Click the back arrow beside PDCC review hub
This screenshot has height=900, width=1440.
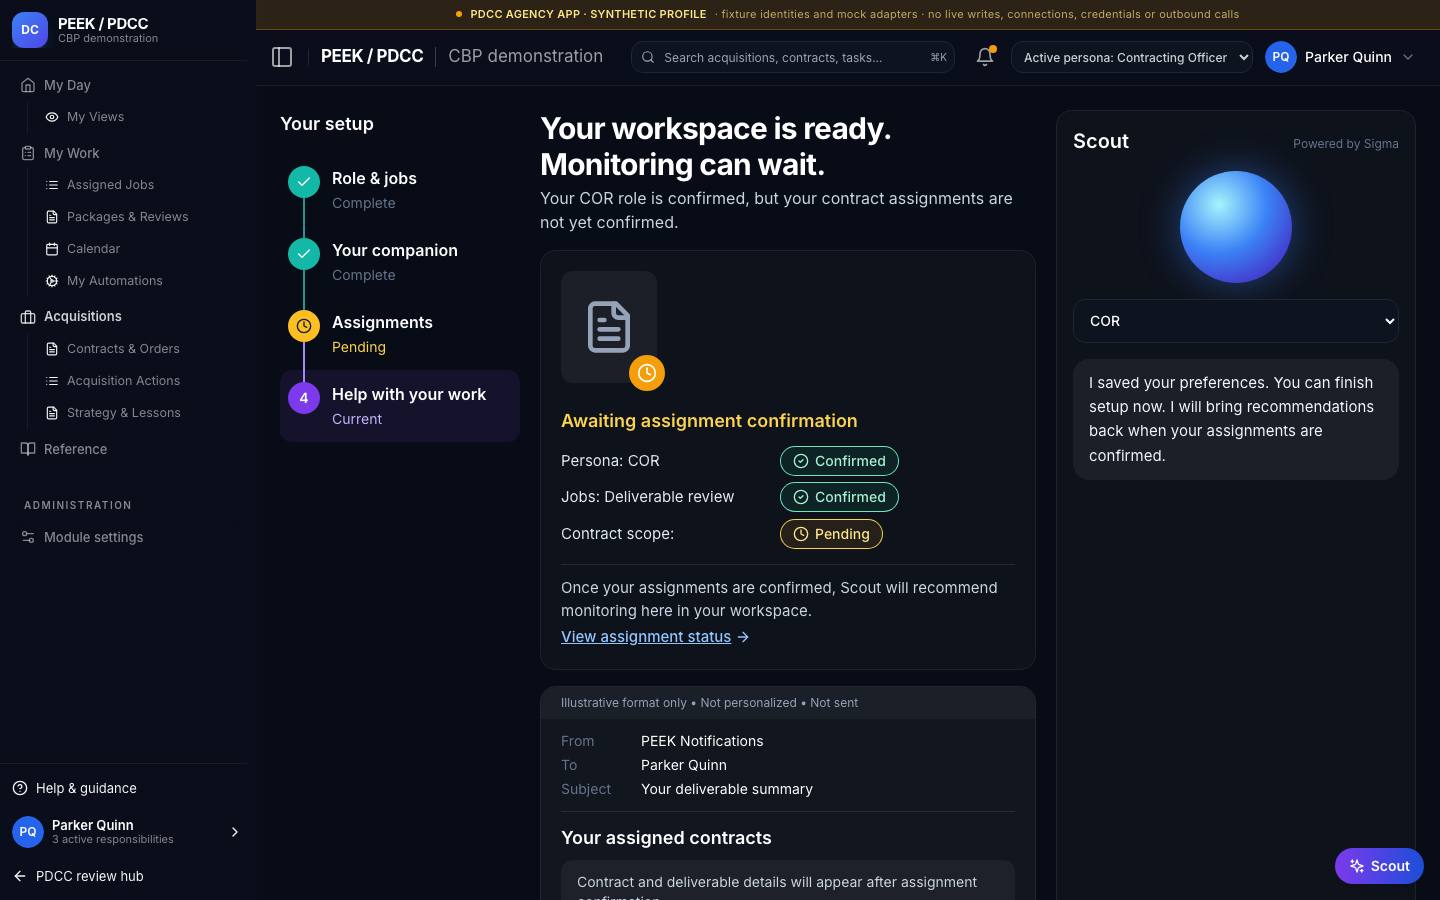pyautogui.click(x=20, y=876)
